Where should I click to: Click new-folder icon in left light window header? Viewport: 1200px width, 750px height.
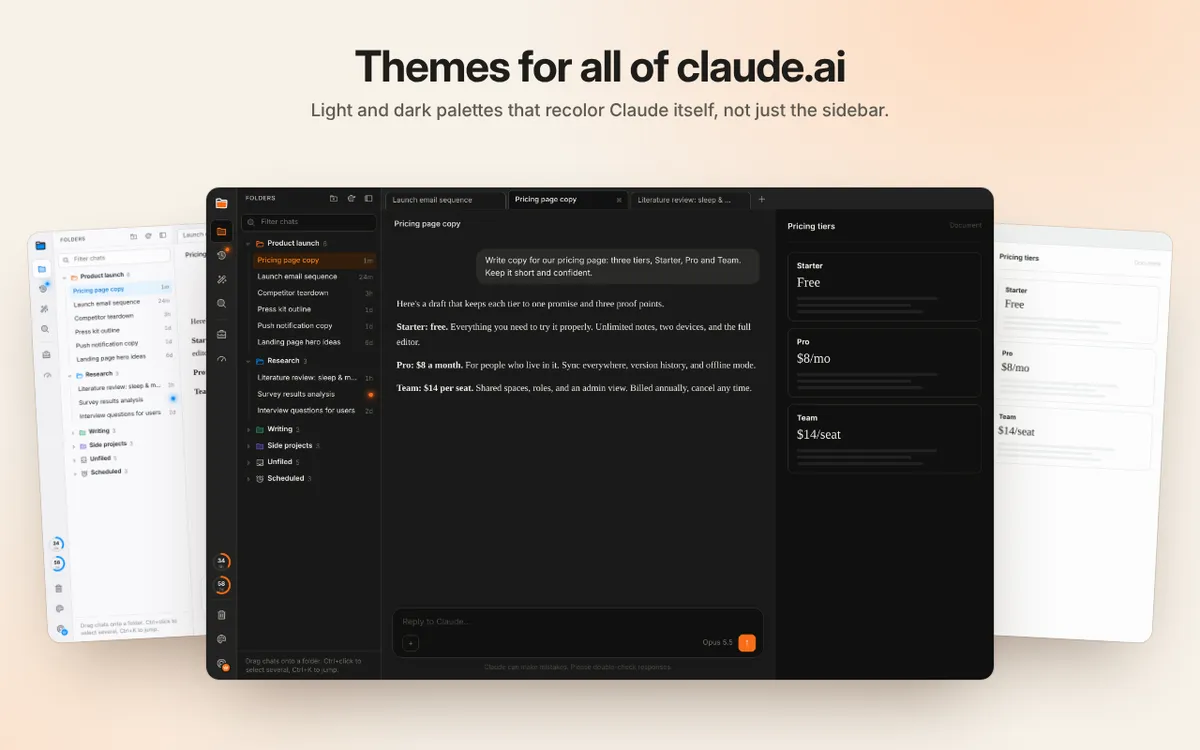[133, 236]
